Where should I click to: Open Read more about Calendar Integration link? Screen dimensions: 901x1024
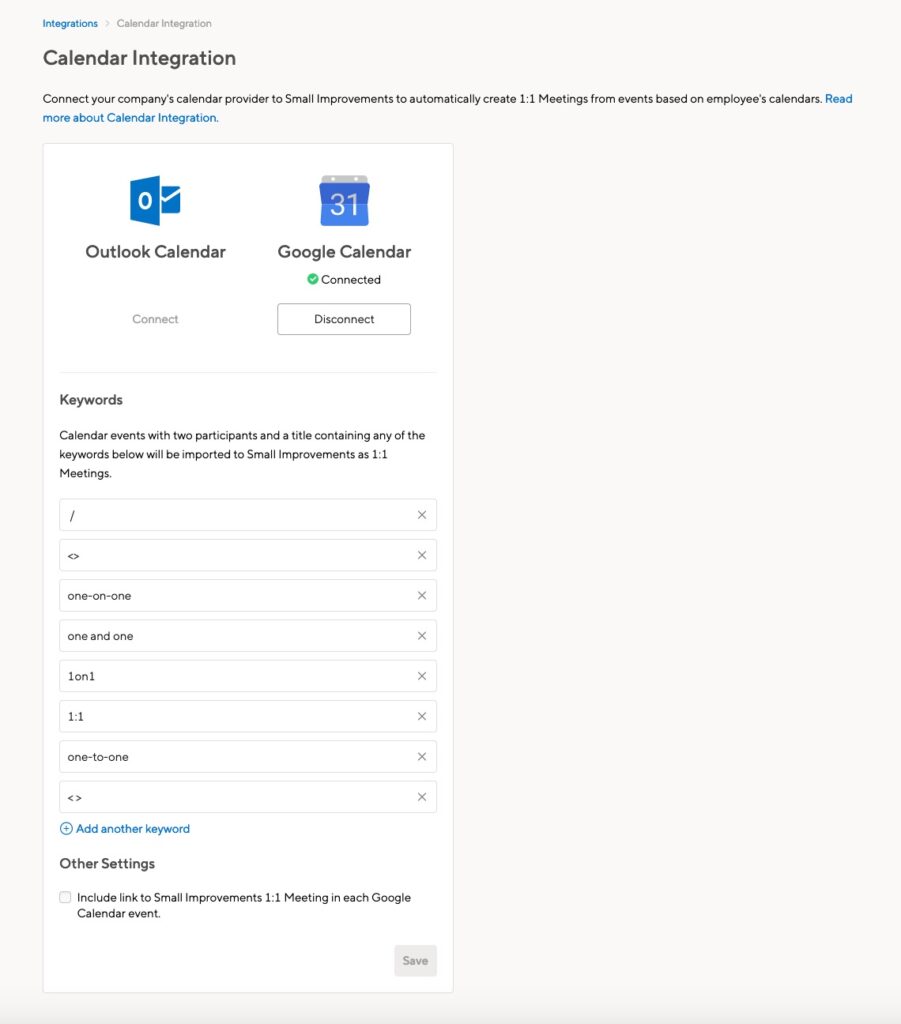click(x=131, y=118)
